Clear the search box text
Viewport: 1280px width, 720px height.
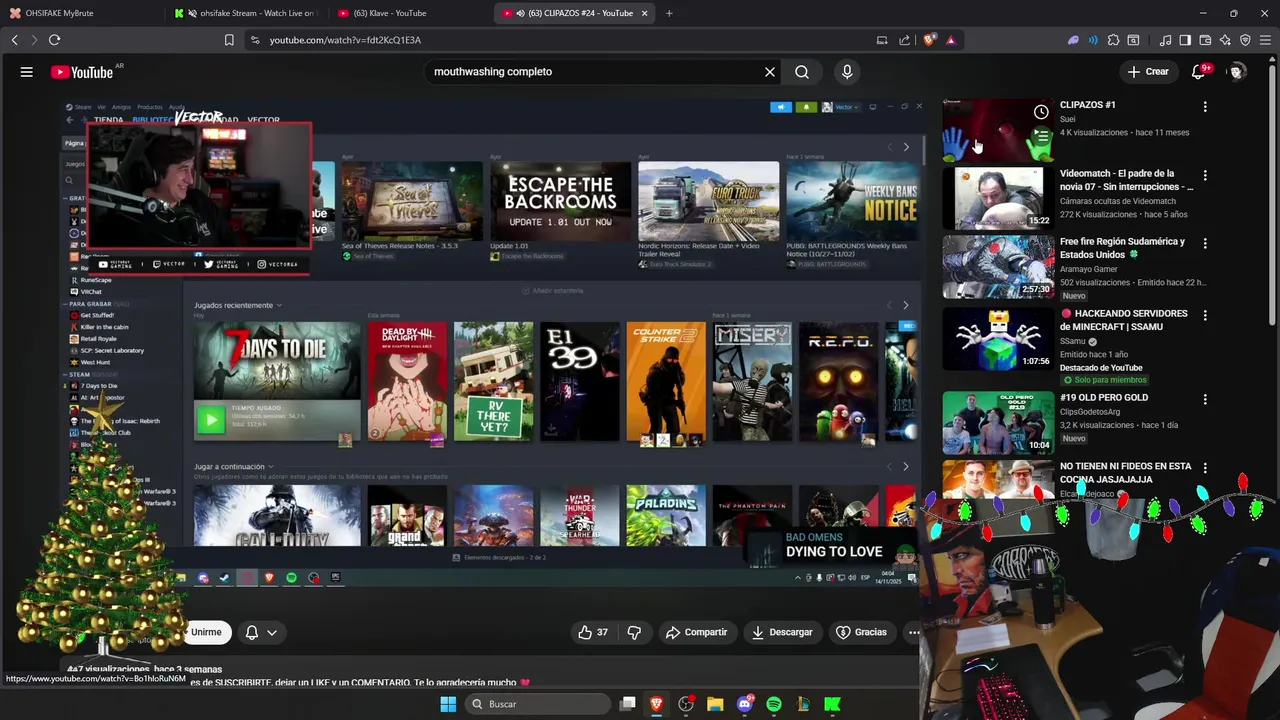coord(770,72)
